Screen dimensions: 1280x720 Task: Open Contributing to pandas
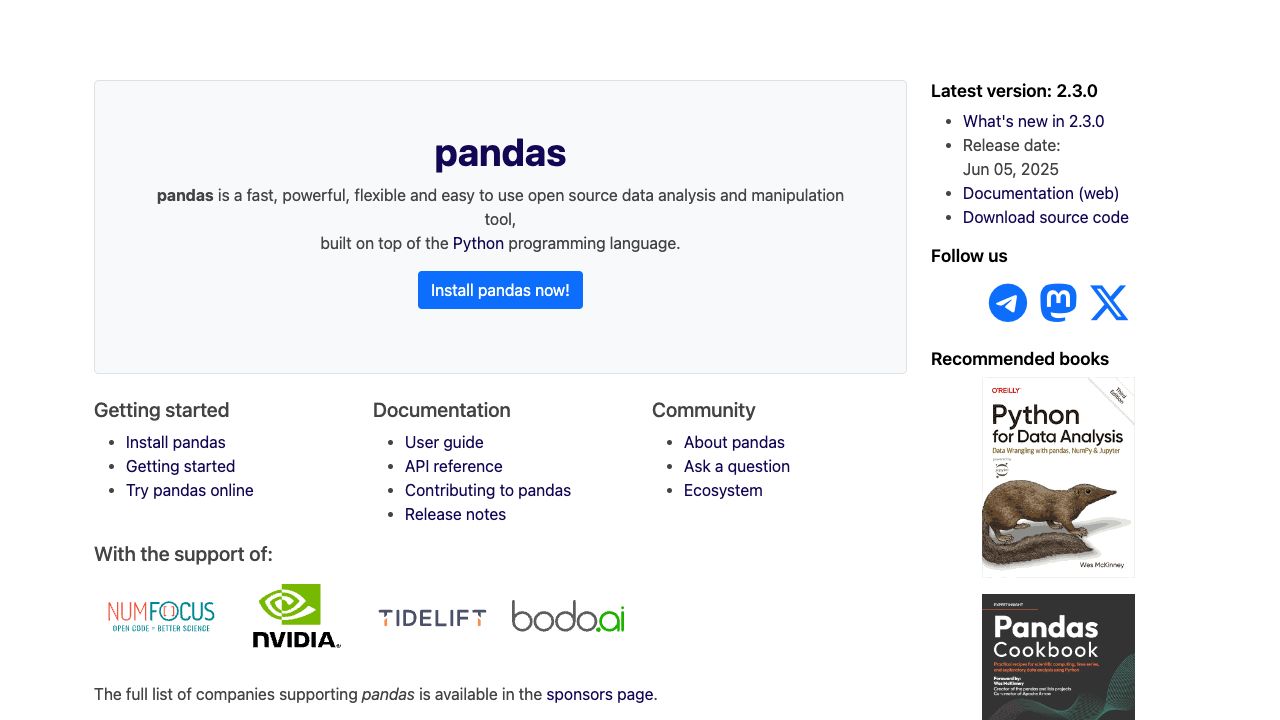pos(488,490)
